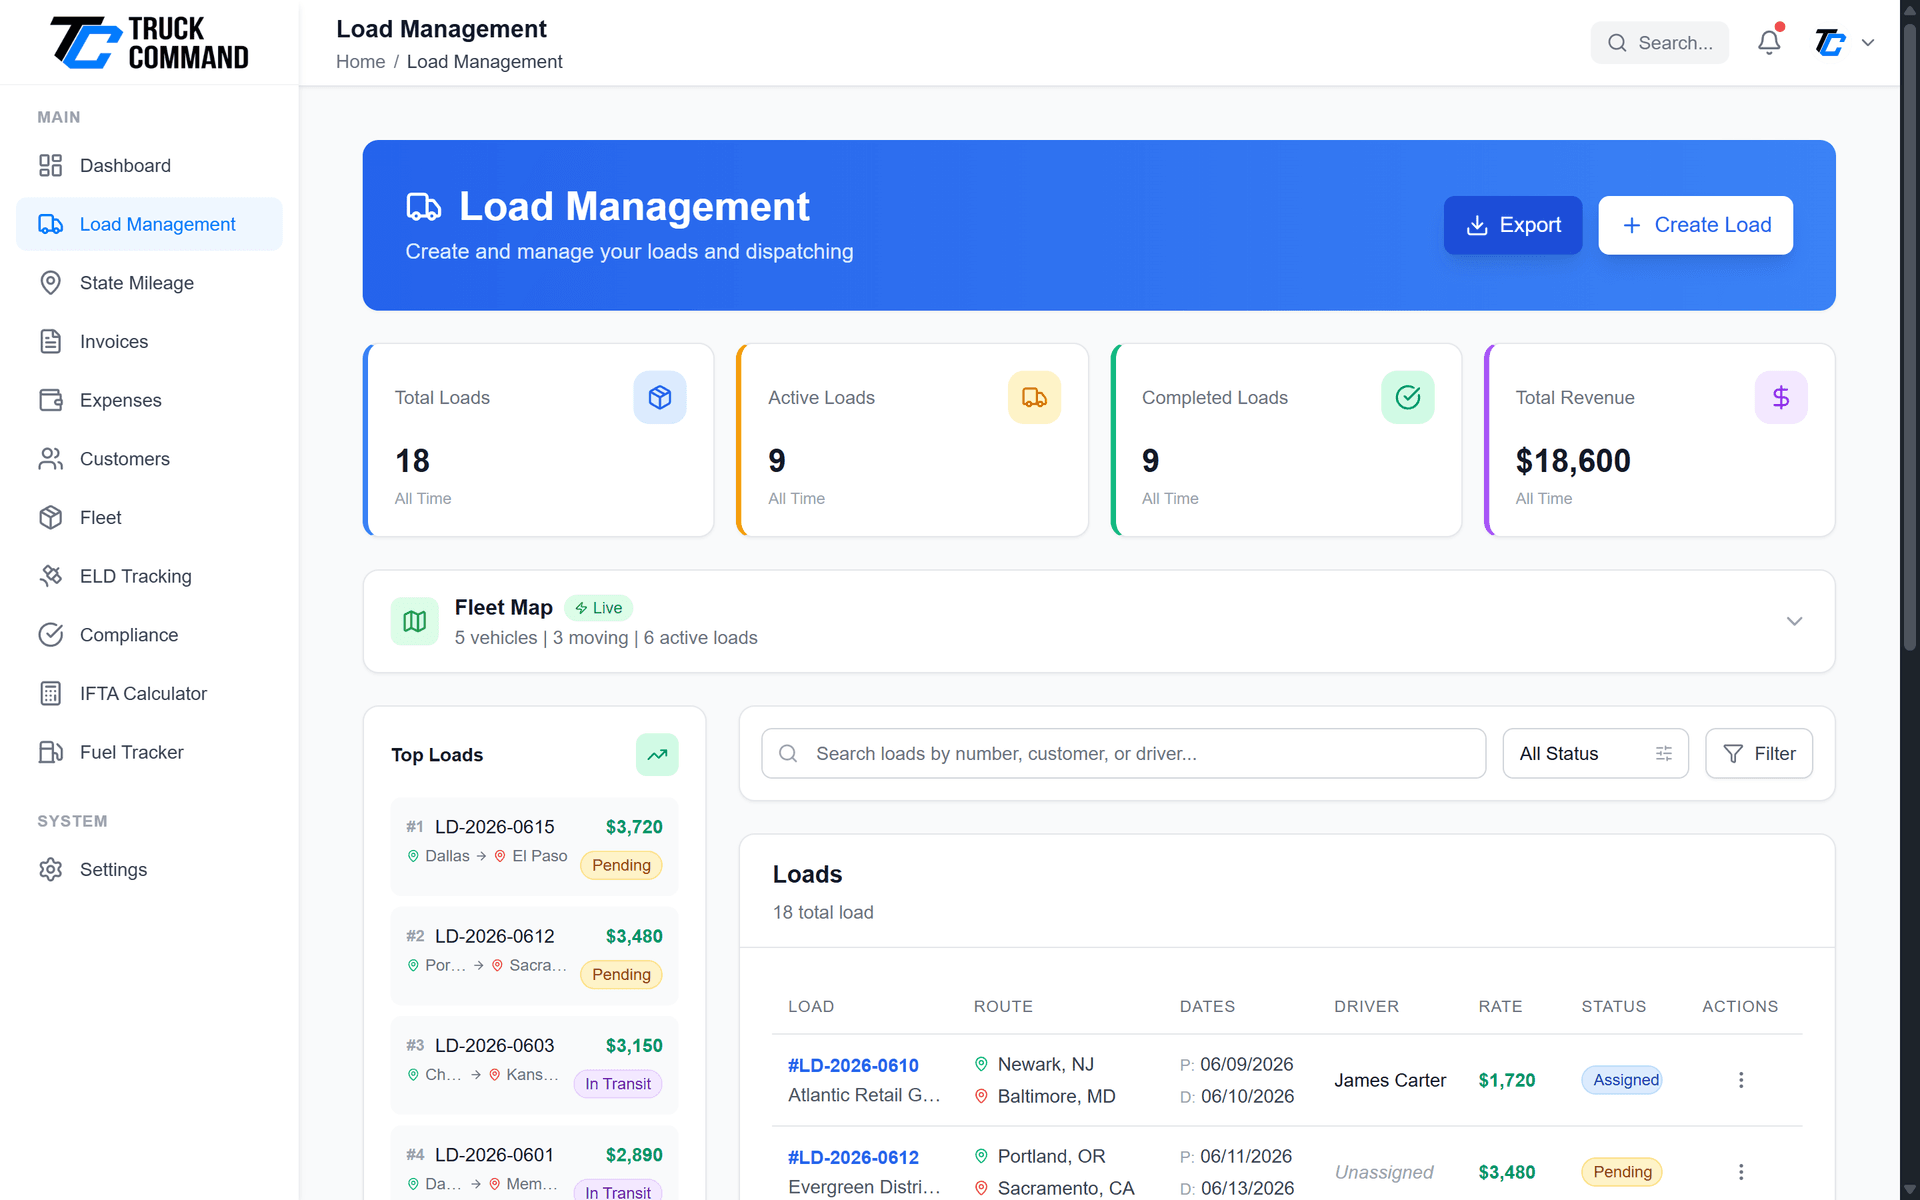Viewport: 1920px width, 1200px height.
Task: Click the Truck Command logo
Action: click(149, 43)
